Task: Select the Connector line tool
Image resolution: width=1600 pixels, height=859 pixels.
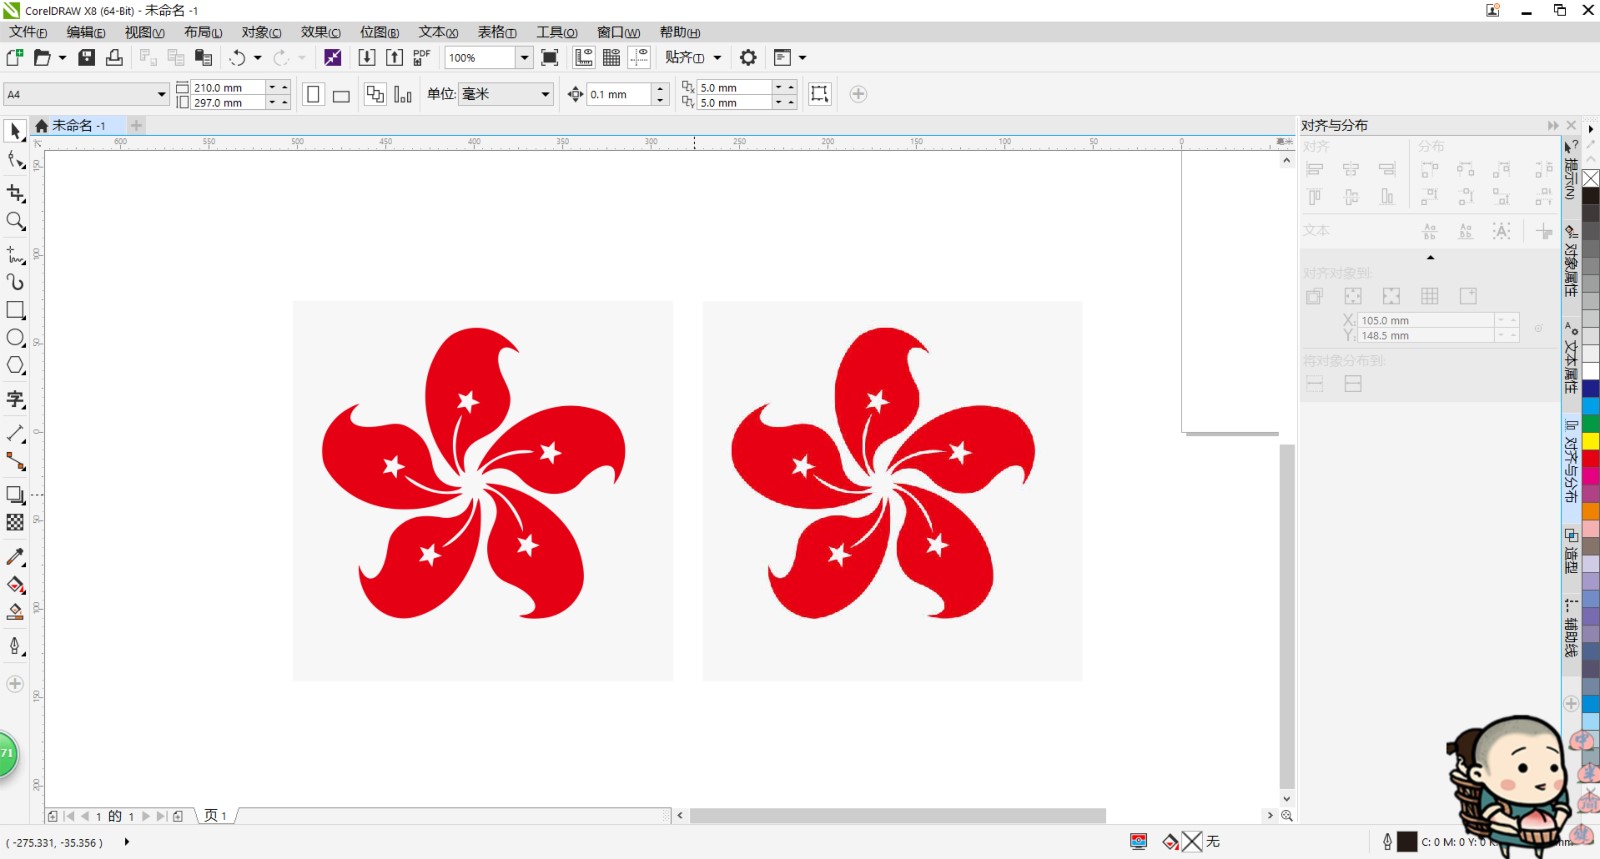Action: tap(15, 461)
